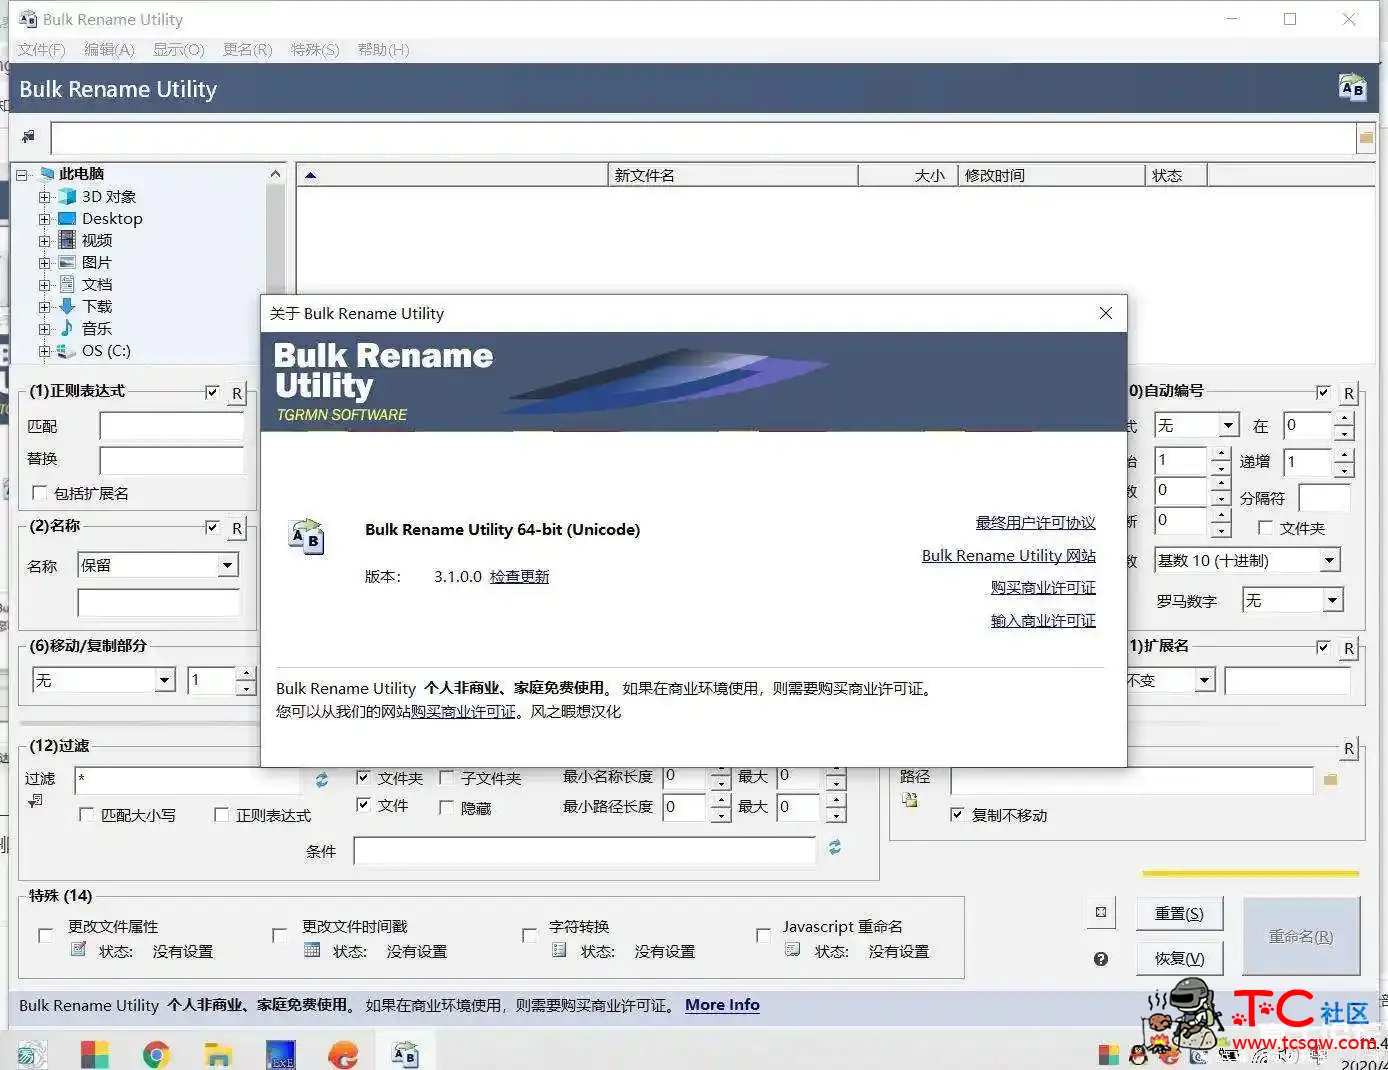Open the 更名(R) menu
Image resolution: width=1388 pixels, height=1070 pixels.
click(x=247, y=49)
